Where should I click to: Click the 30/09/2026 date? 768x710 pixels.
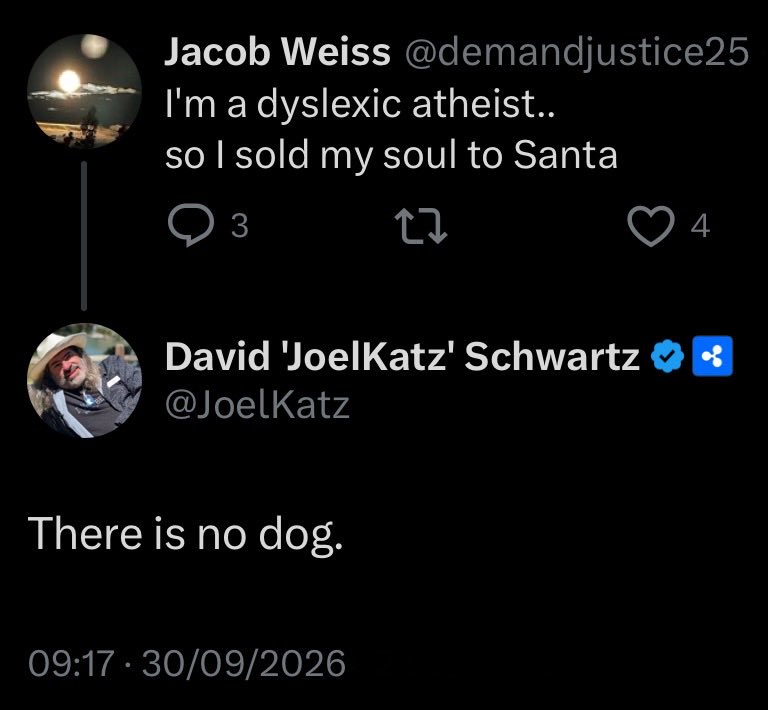pyautogui.click(x=244, y=663)
